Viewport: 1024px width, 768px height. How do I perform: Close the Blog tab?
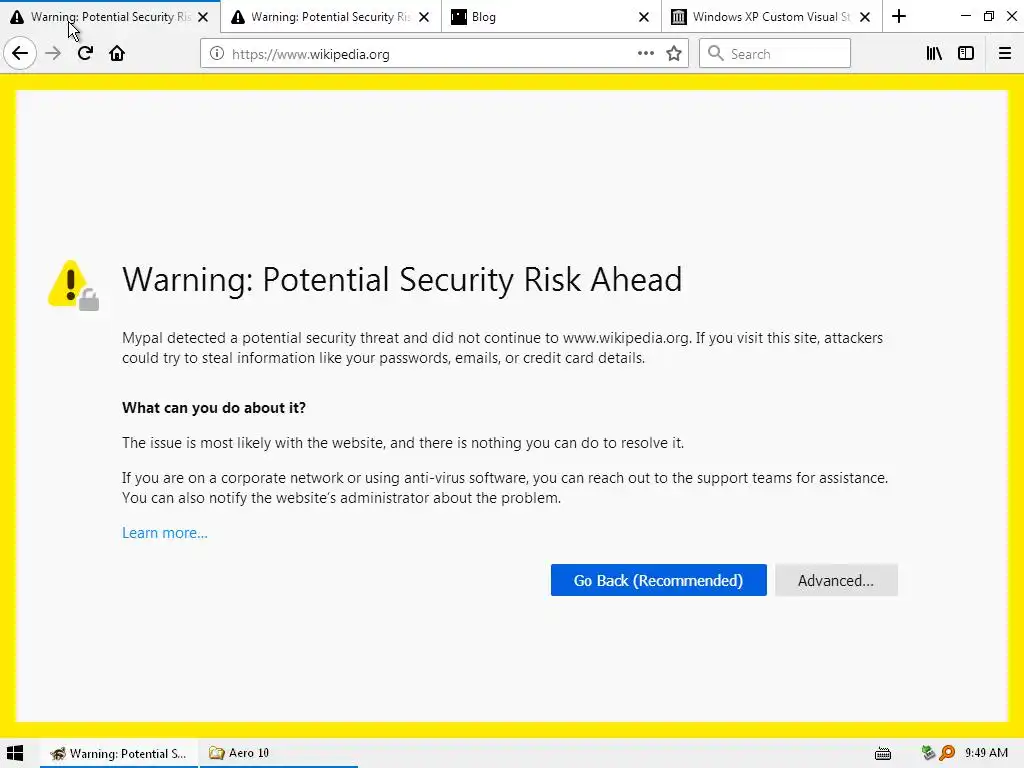click(644, 17)
